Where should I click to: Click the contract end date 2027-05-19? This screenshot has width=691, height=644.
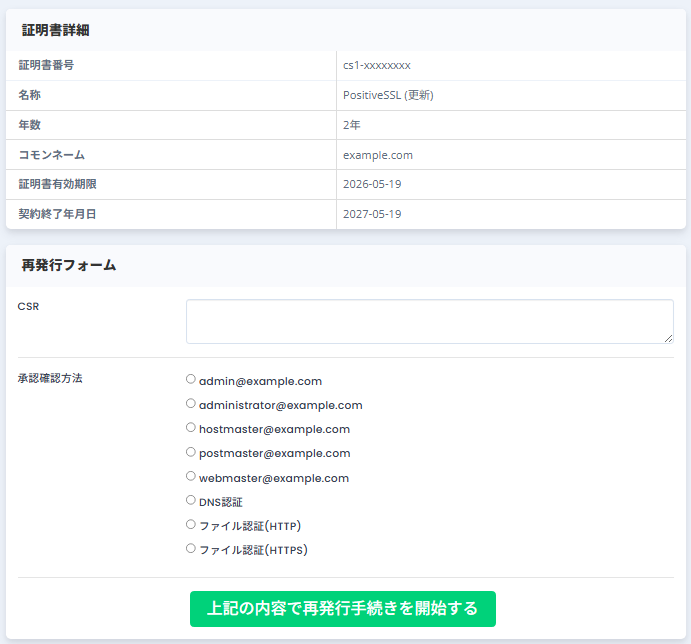click(x=372, y=215)
